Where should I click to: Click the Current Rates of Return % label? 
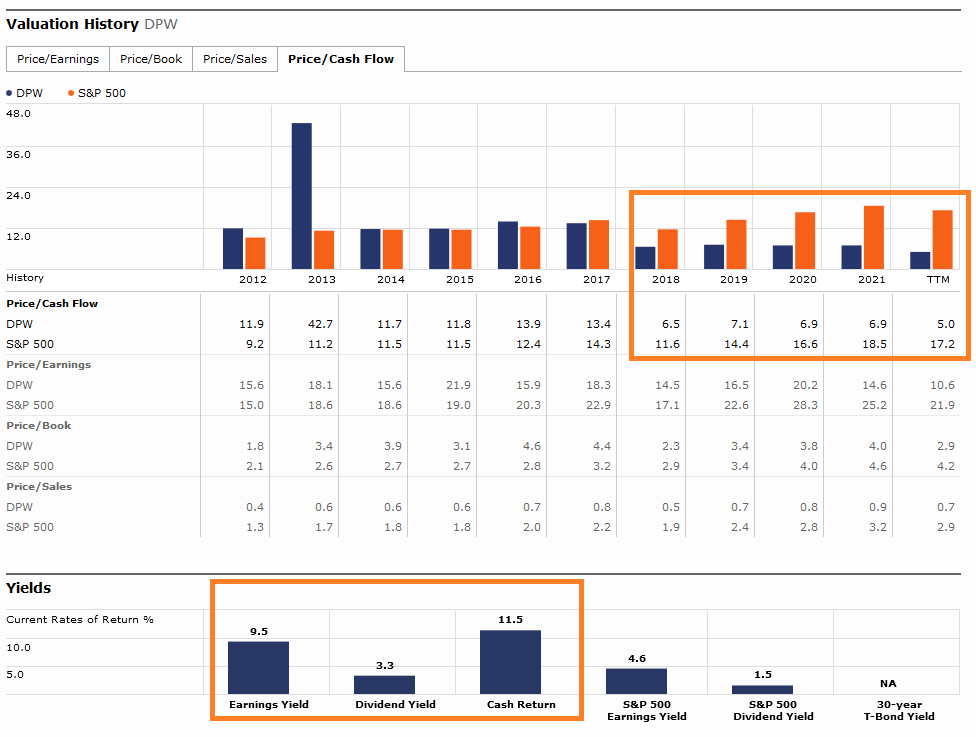(80, 619)
